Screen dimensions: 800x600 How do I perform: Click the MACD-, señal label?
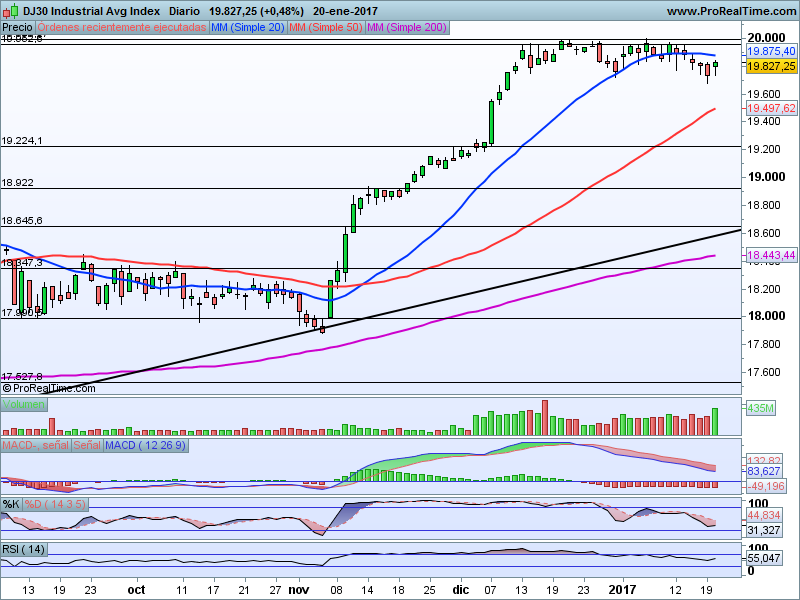coord(35,445)
